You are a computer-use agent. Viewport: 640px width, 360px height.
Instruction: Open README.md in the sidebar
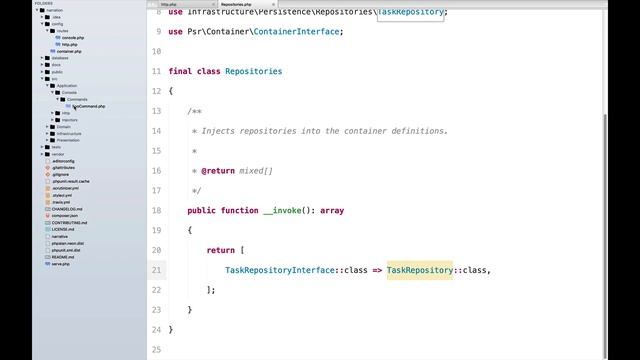pyautogui.click(x=63, y=257)
